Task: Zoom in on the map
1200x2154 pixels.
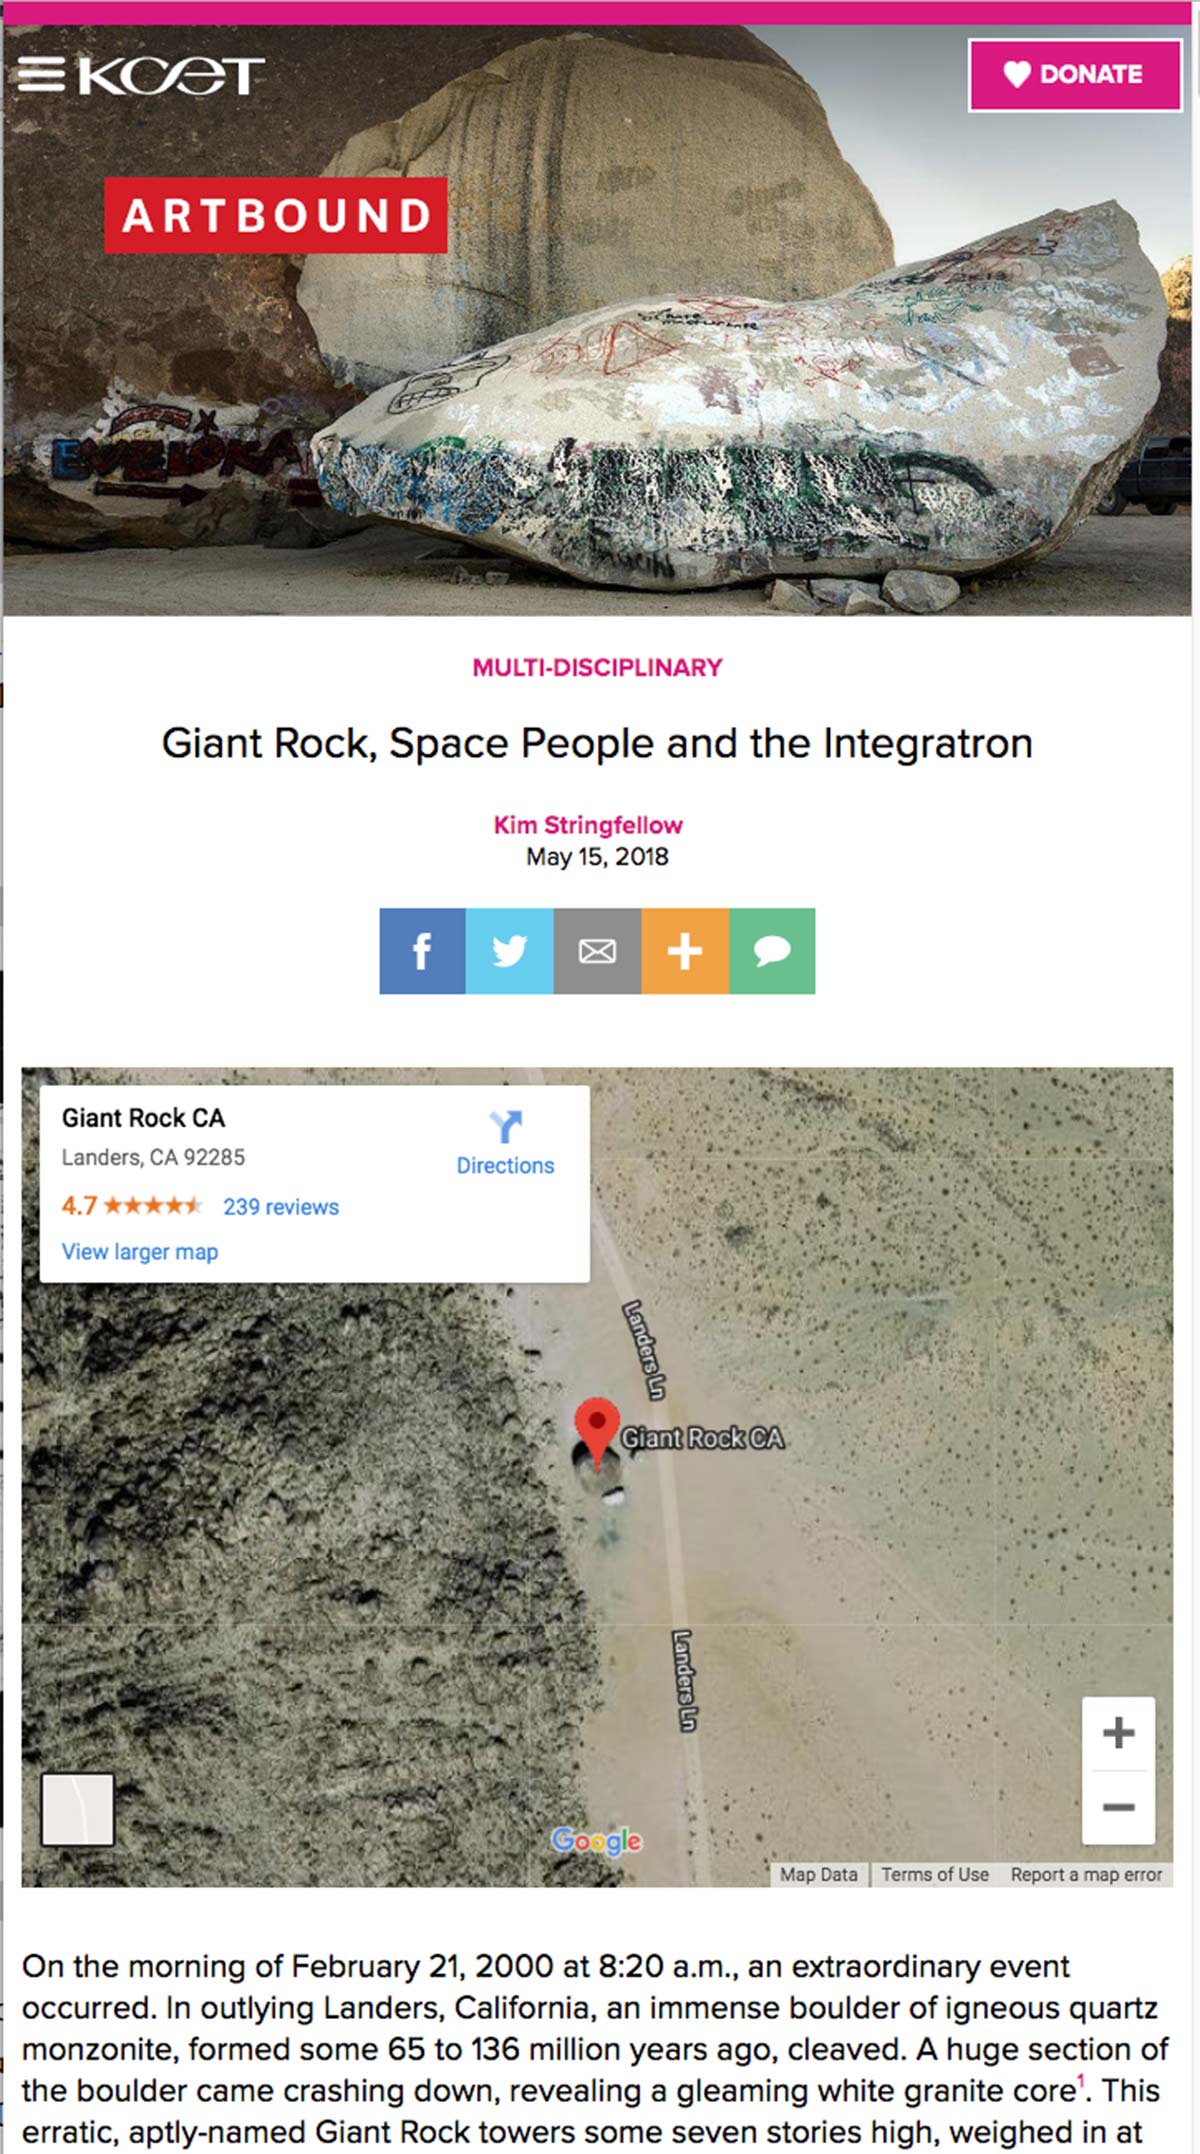Action: click(1118, 1733)
